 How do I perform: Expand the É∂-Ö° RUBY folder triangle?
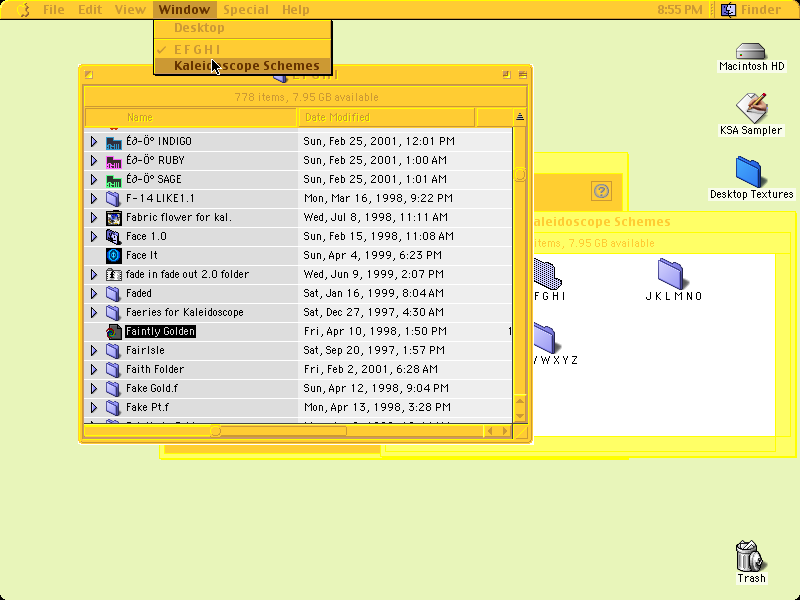pyautogui.click(x=94, y=161)
